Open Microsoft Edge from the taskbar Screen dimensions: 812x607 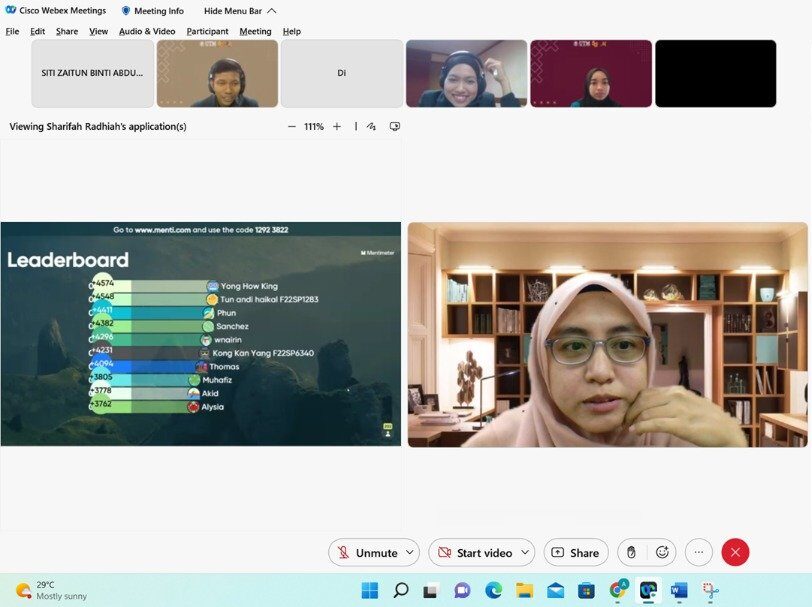[493, 590]
